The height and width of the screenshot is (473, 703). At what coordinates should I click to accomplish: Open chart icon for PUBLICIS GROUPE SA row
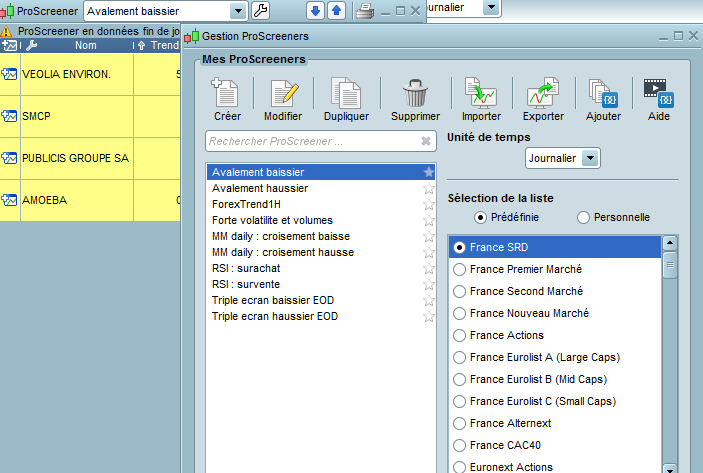coord(9,158)
